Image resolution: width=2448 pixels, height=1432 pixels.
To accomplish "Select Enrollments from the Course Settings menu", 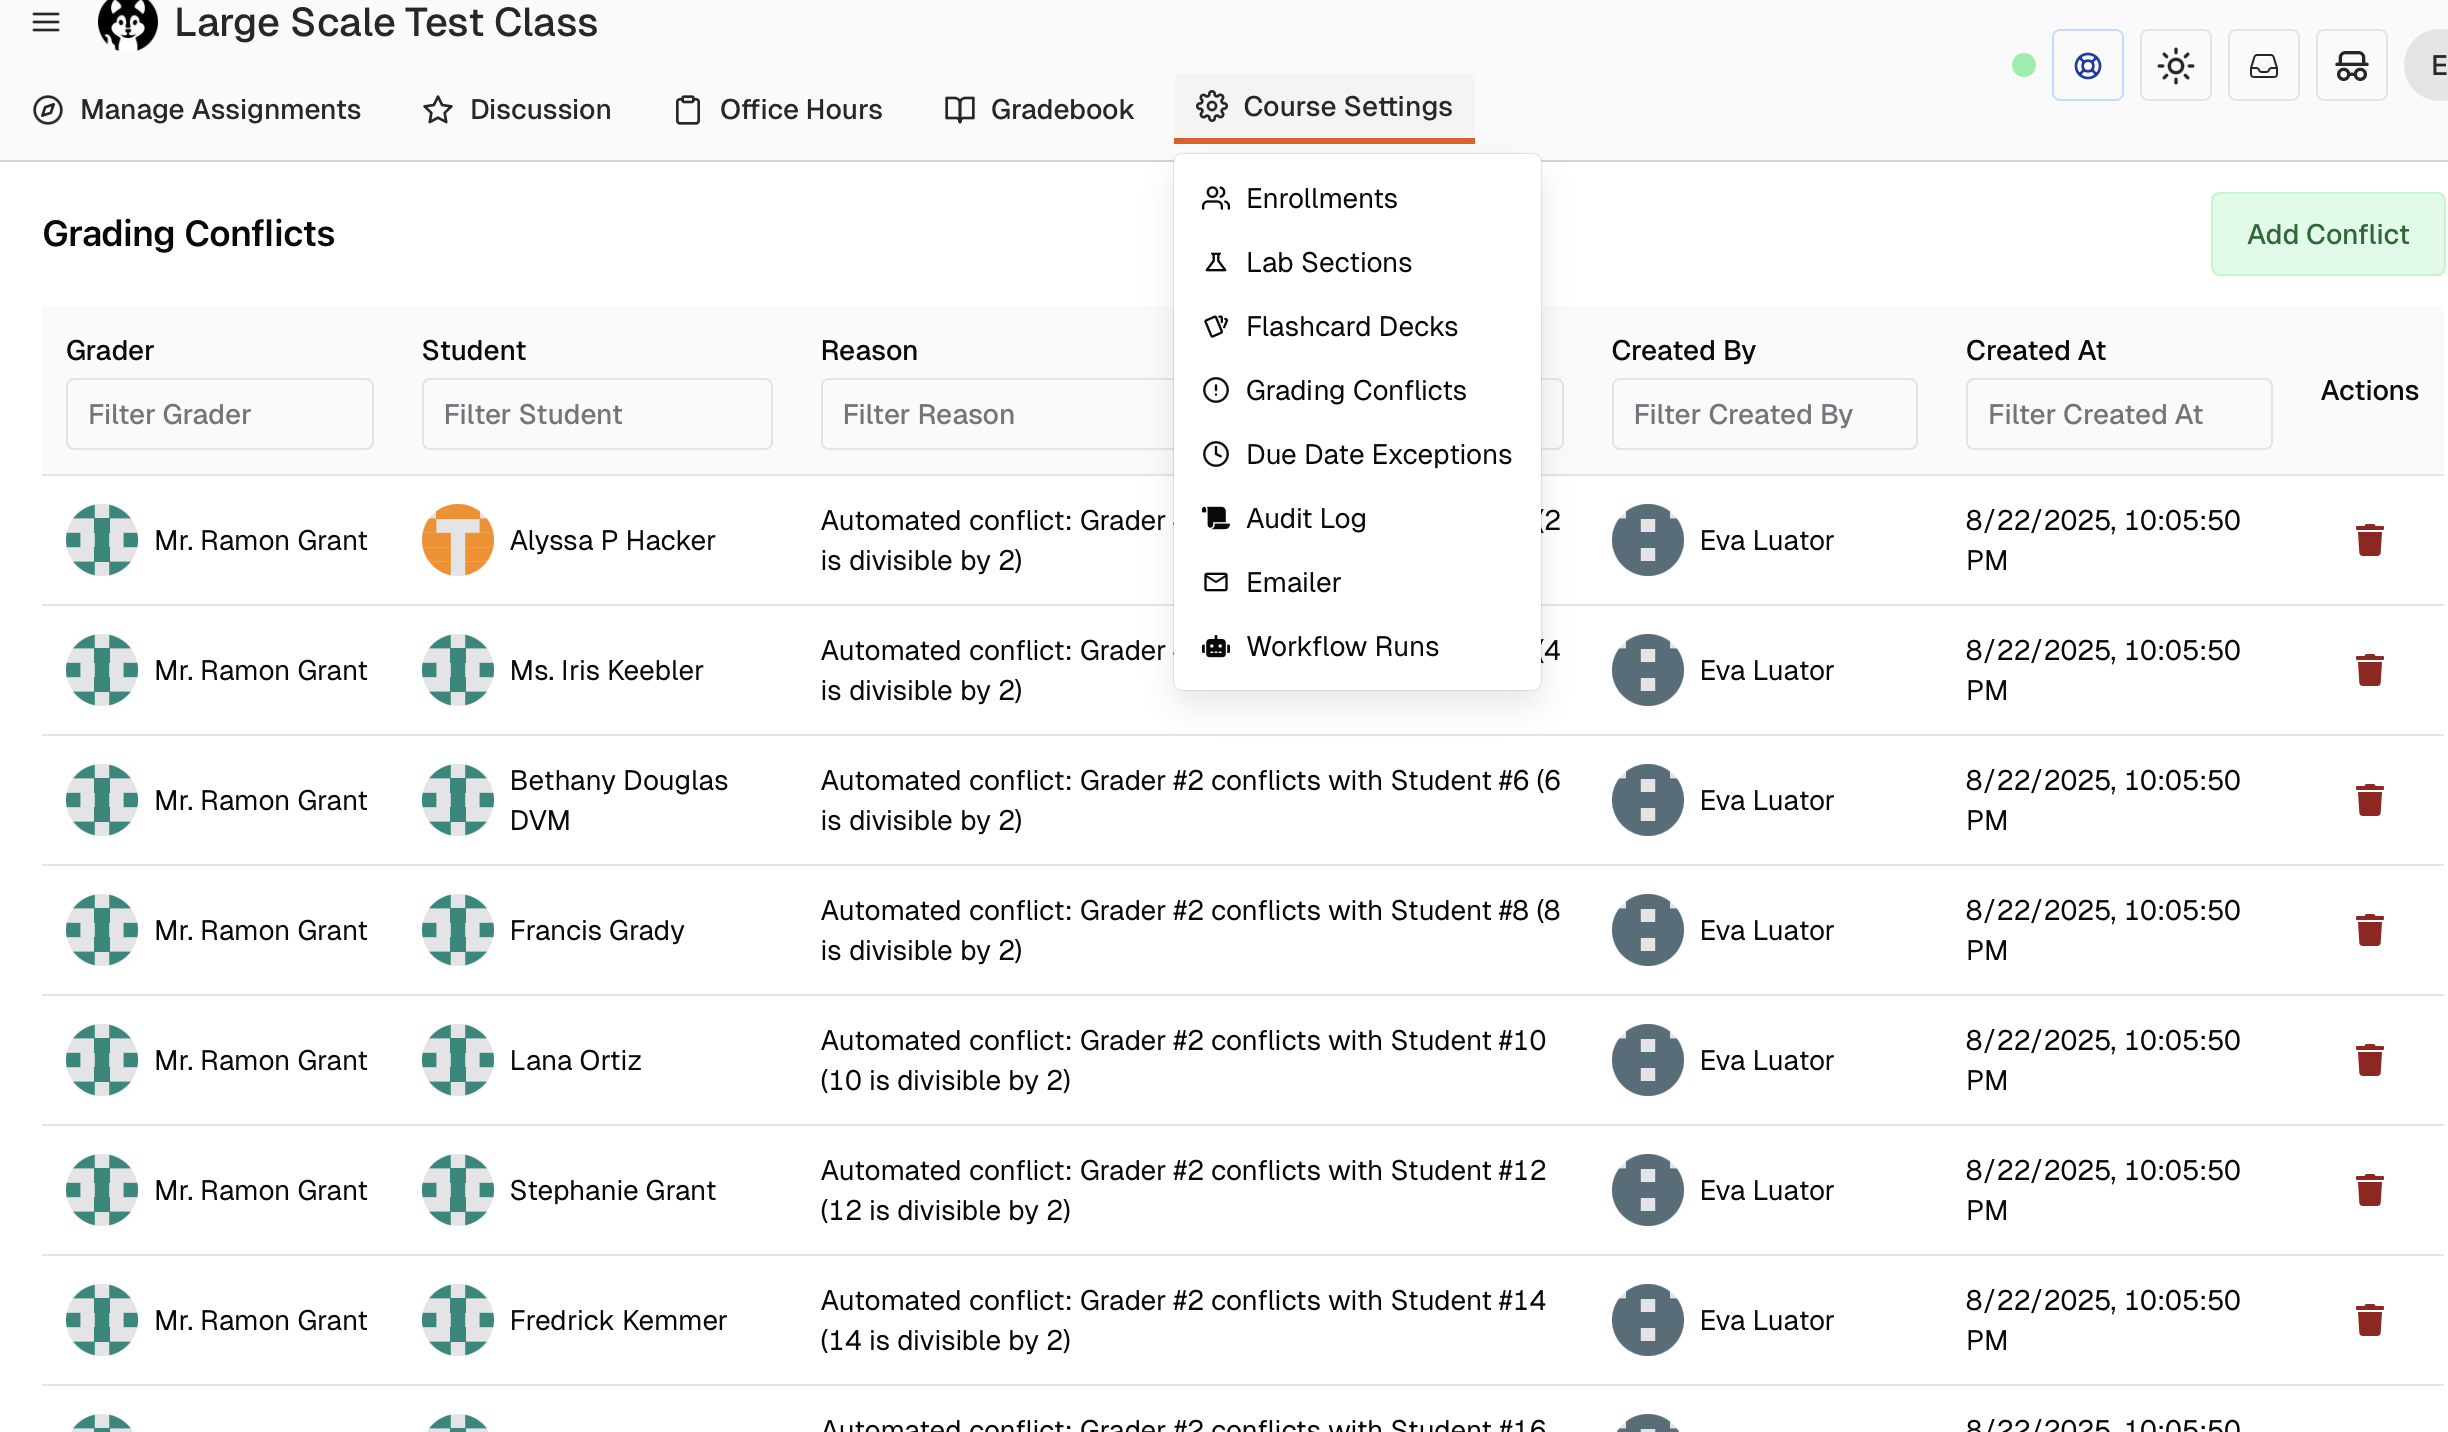I will (x=1321, y=198).
